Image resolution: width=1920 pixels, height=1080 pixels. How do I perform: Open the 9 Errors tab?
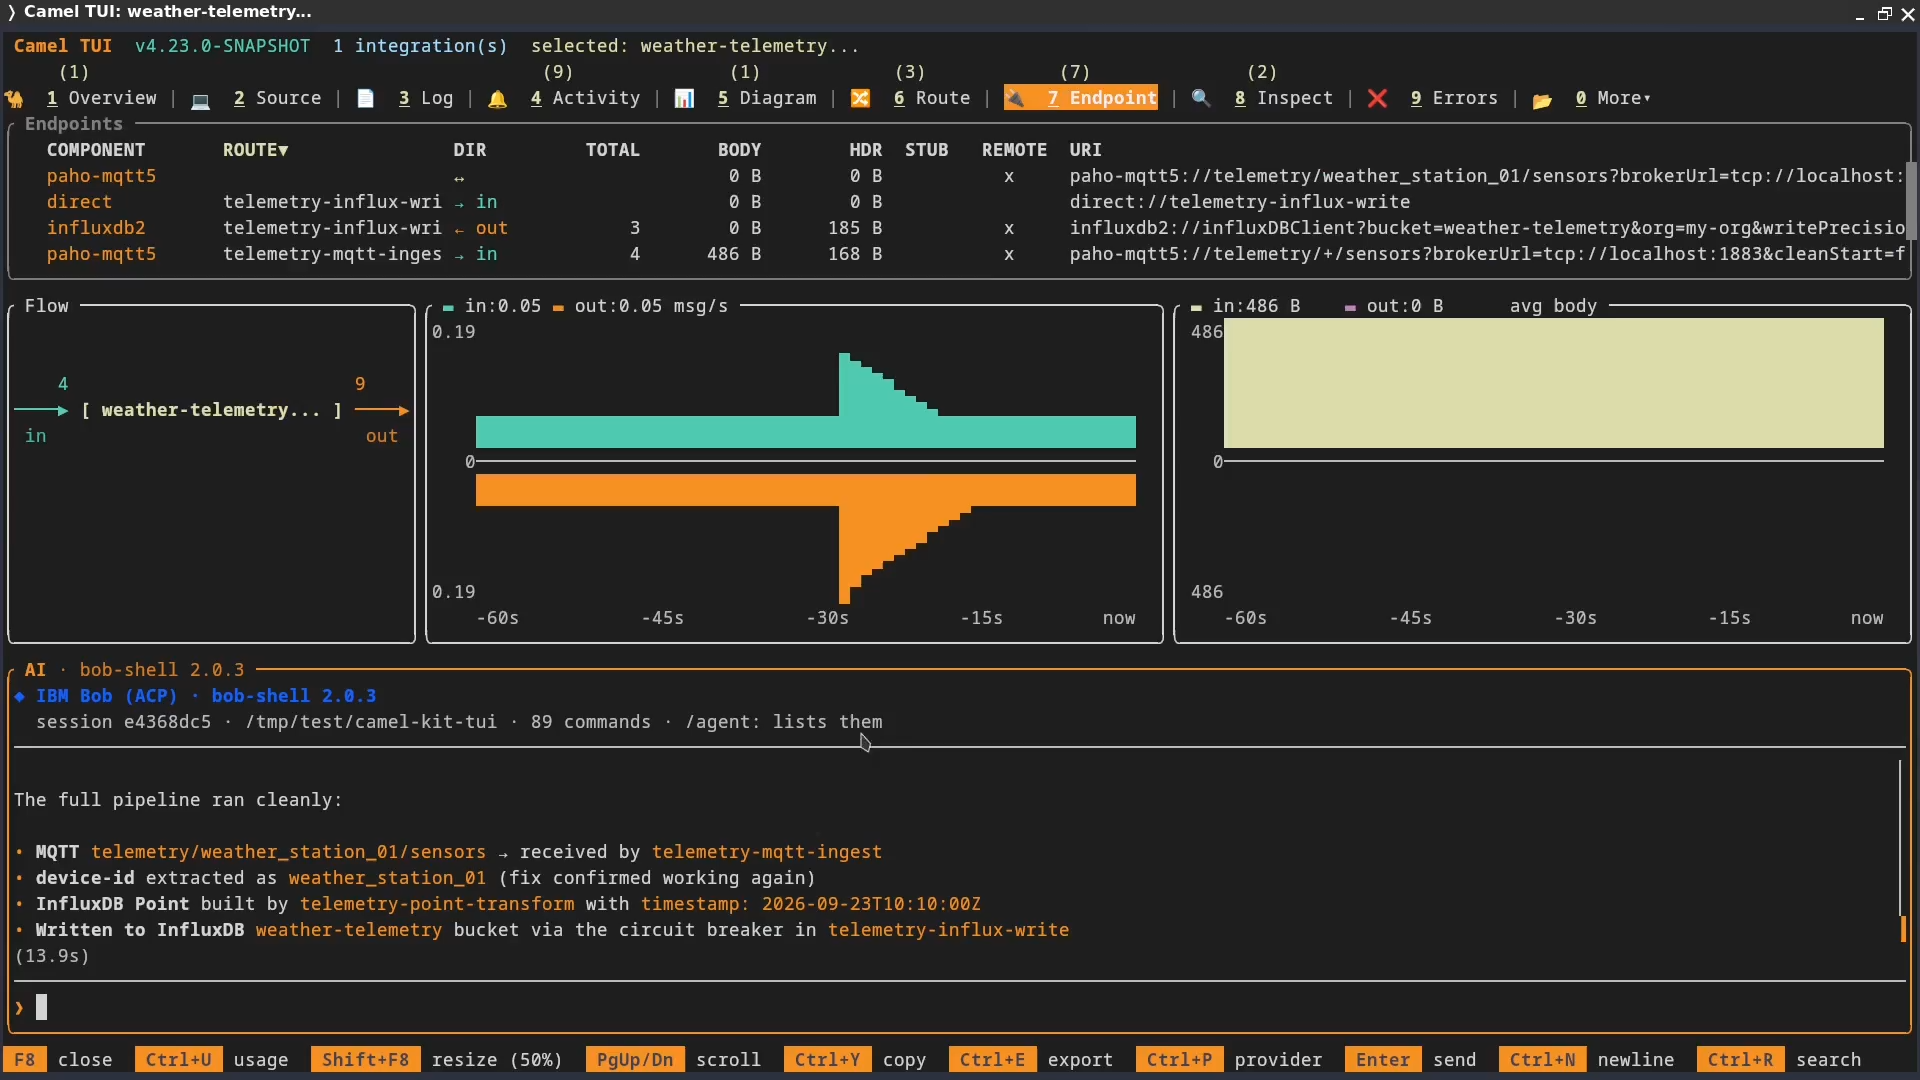pyautogui.click(x=1454, y=98)
